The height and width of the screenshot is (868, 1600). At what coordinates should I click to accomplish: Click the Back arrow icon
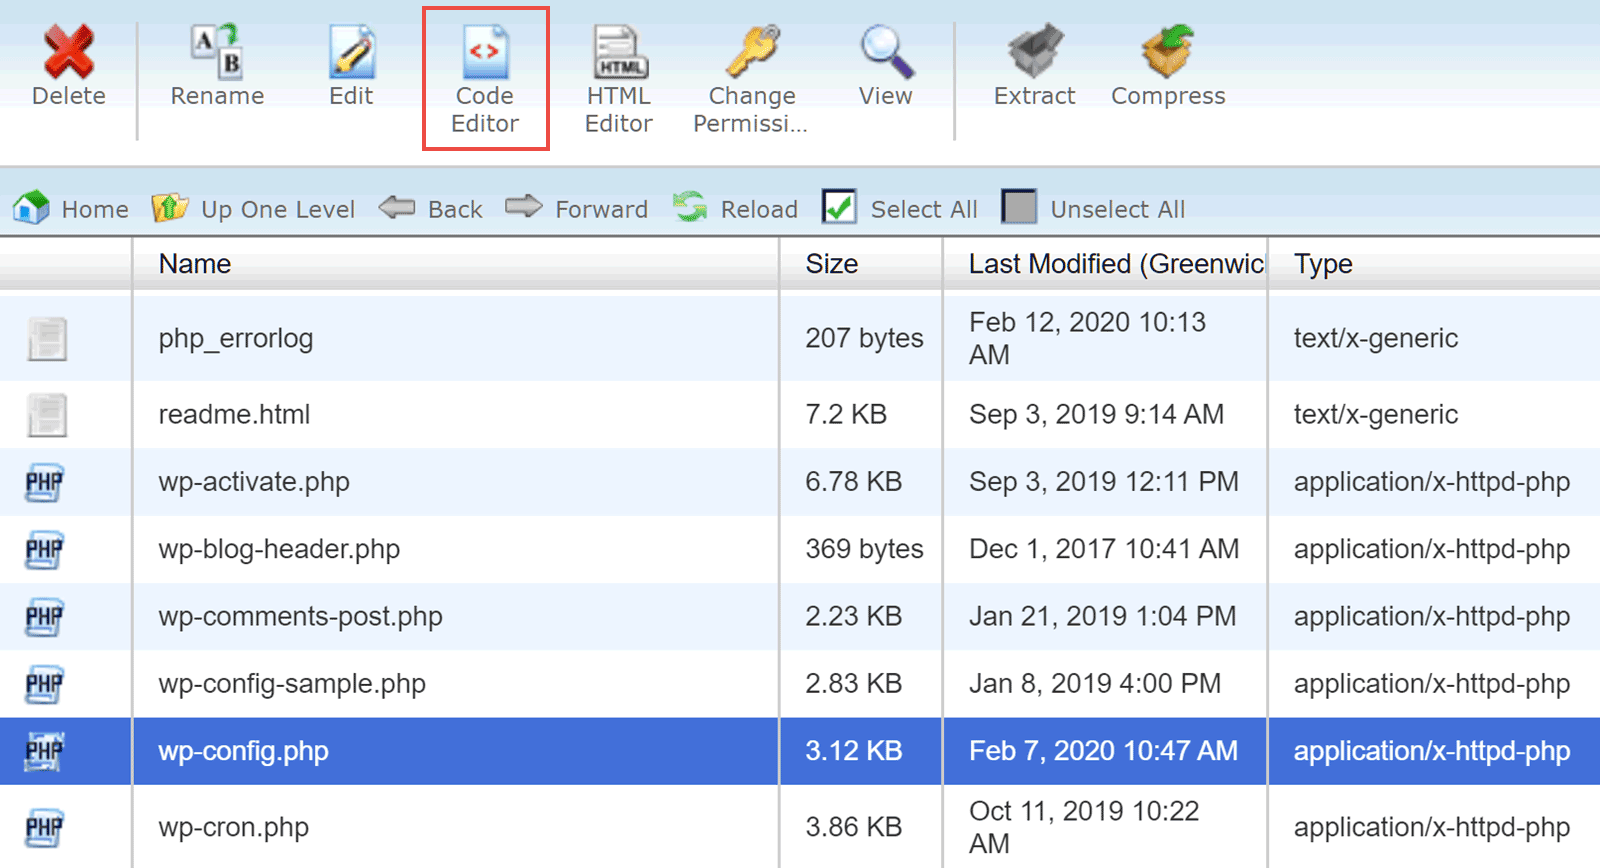coord(397,207)
